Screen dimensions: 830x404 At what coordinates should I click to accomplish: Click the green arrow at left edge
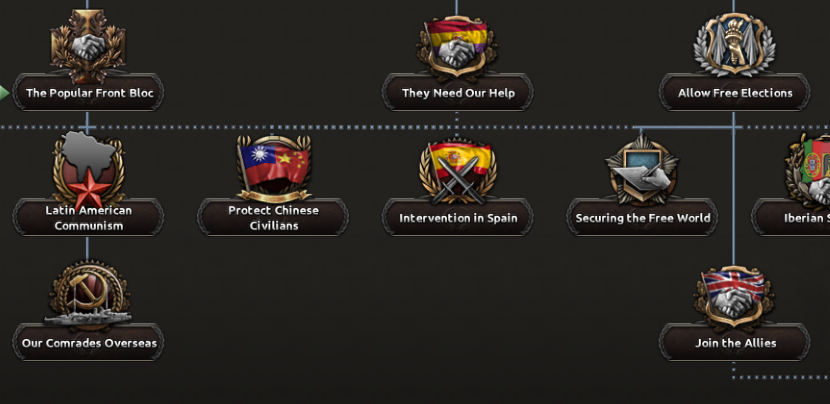[x=4, y=93]
